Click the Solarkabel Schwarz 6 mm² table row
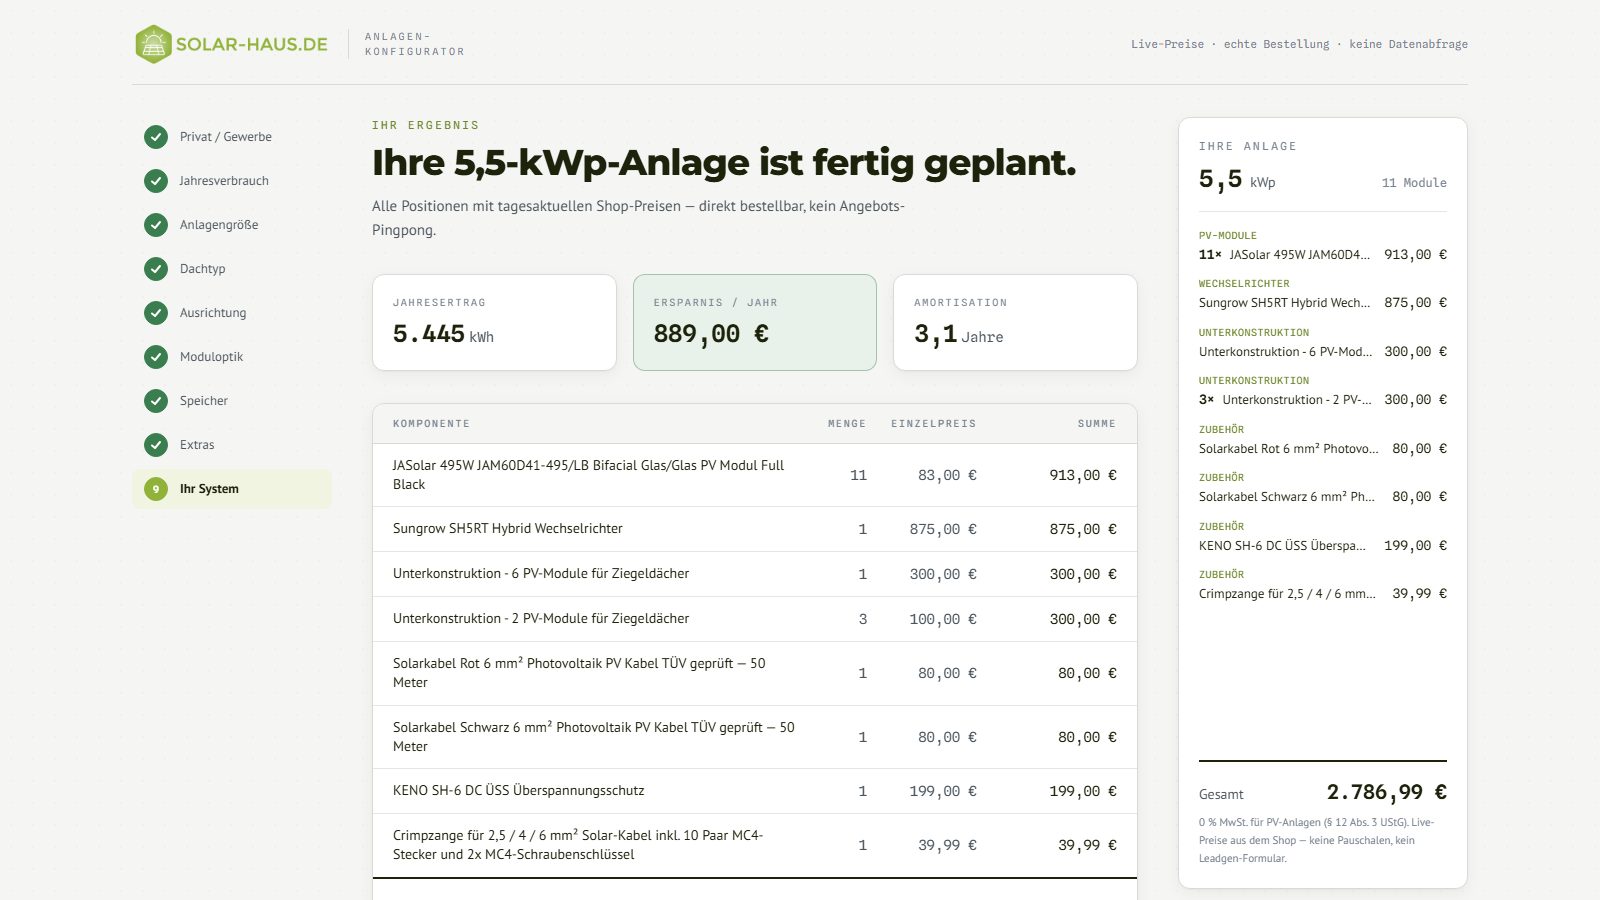The width and height of the screenshot is (1600, 900). click(755, 737)
